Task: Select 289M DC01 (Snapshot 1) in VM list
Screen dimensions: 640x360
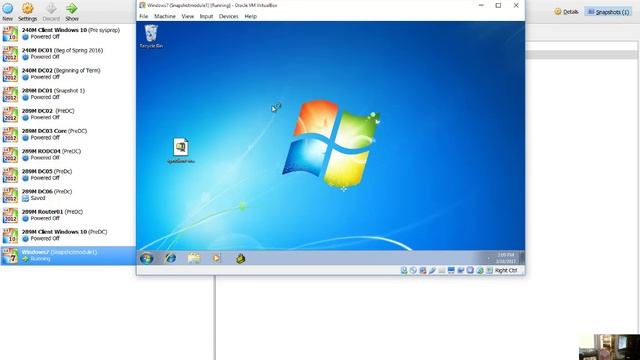Action: pyautogui.click(x=68, y=94)
